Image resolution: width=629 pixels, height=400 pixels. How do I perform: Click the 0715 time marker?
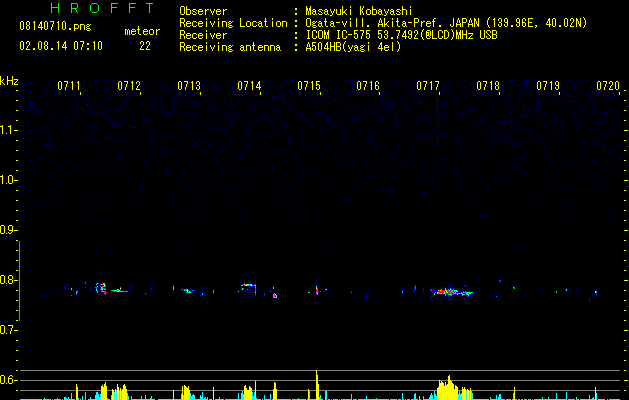[x=309, y=85]
